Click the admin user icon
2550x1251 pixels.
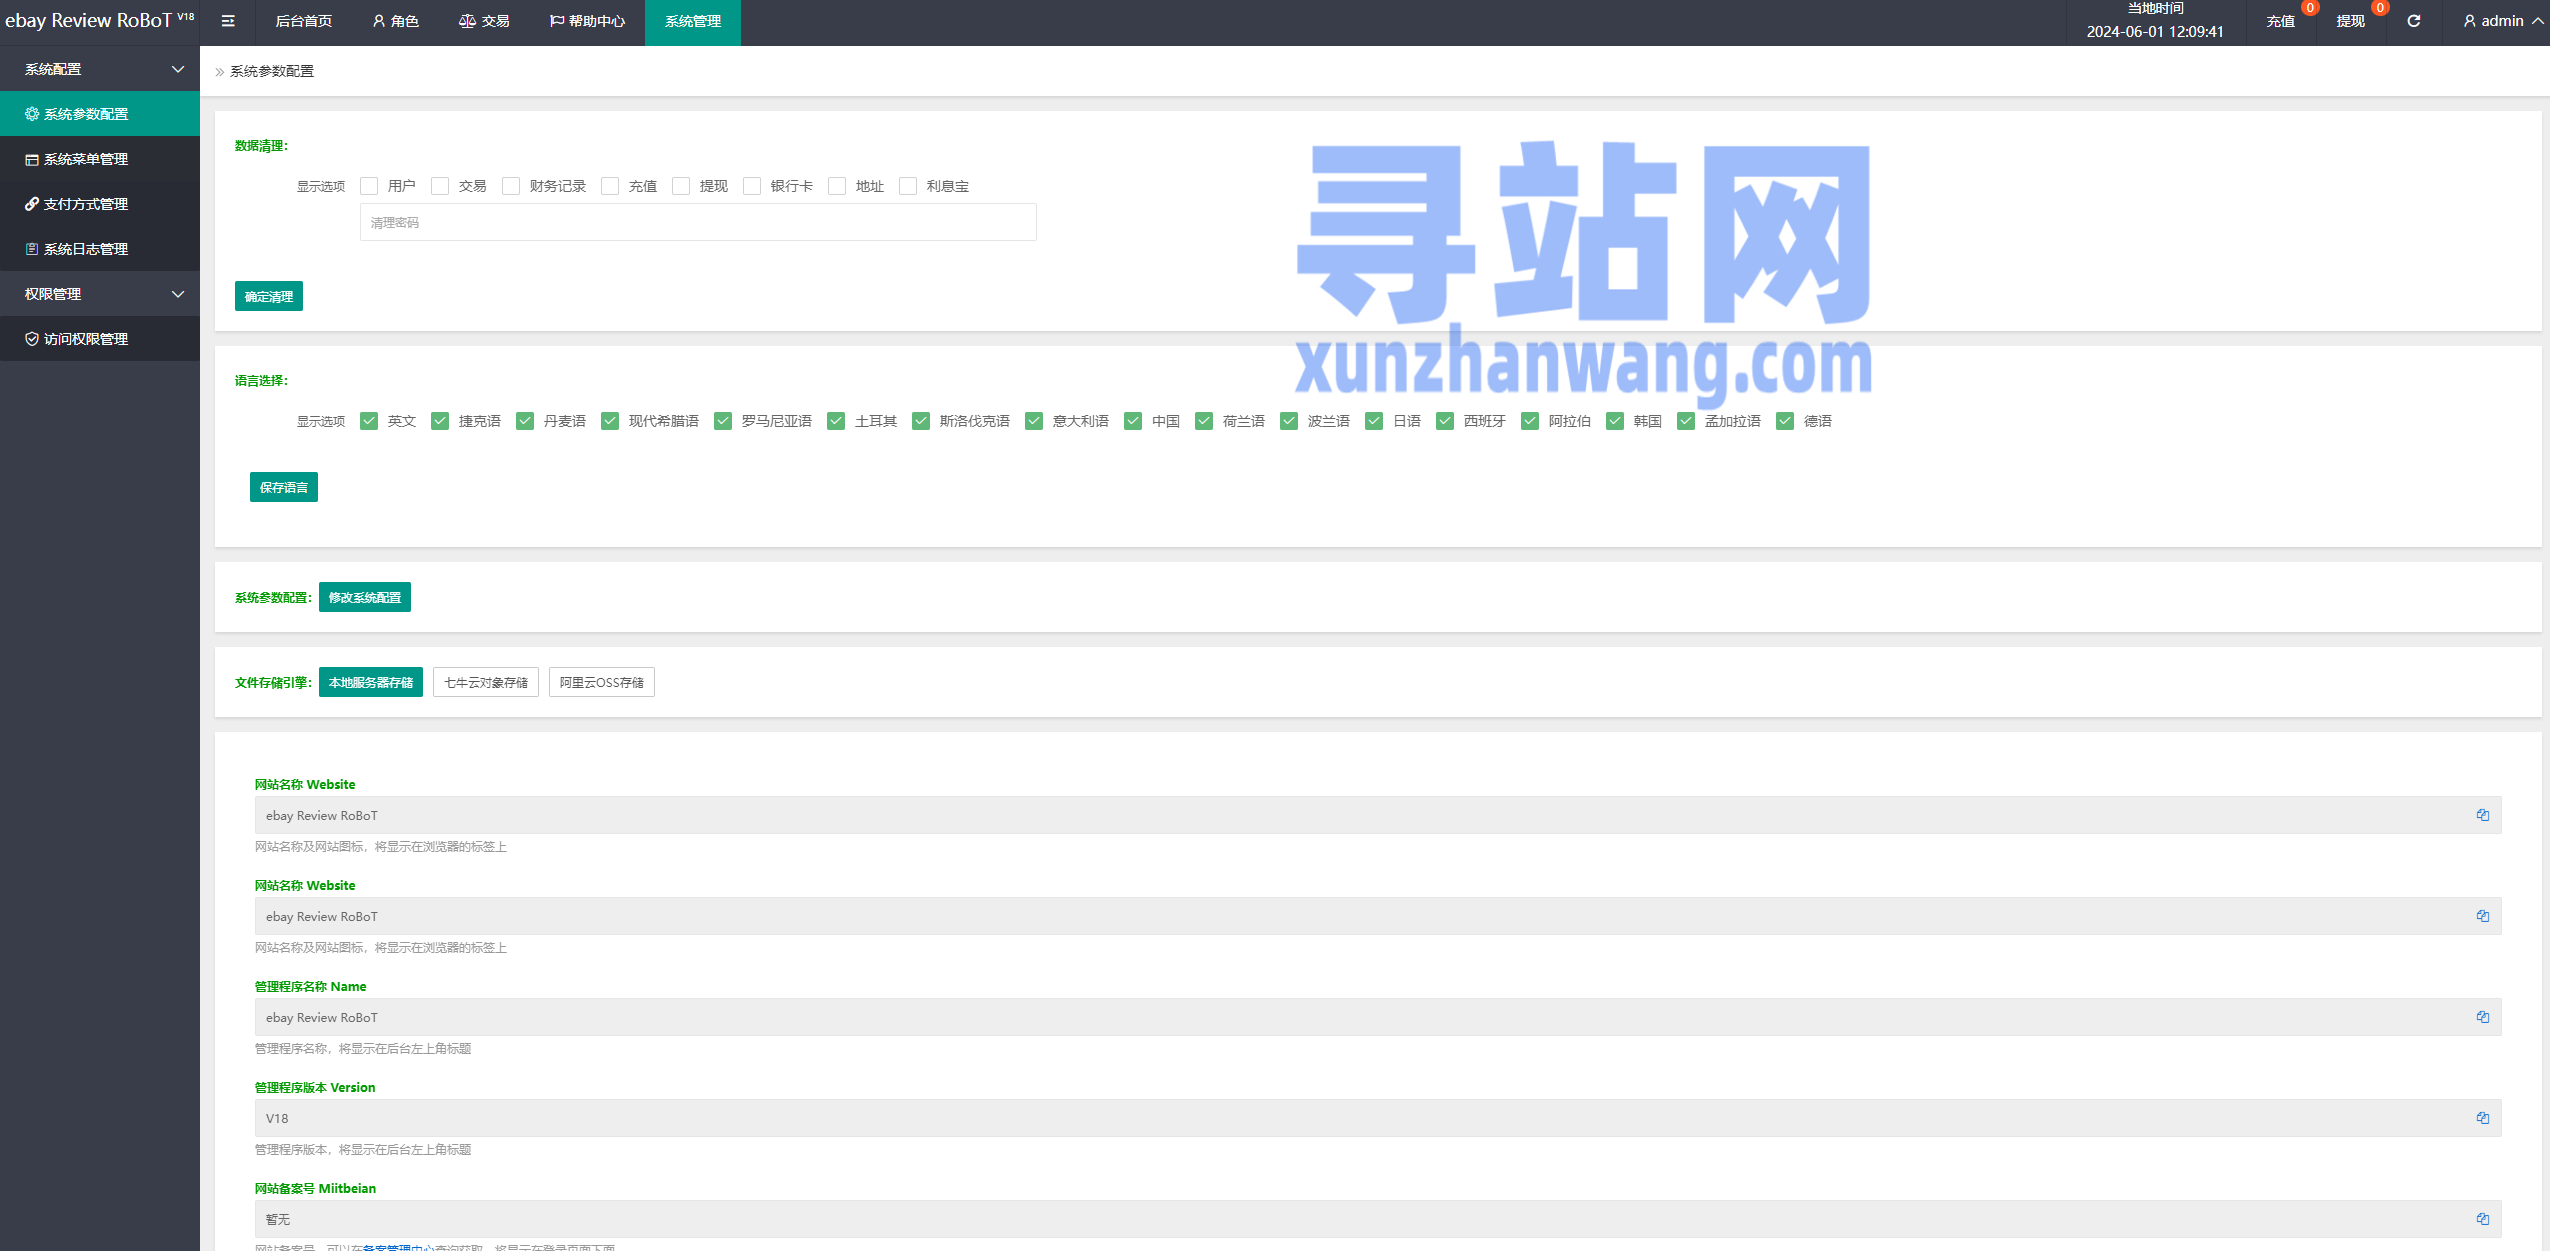coord(2469,21)
